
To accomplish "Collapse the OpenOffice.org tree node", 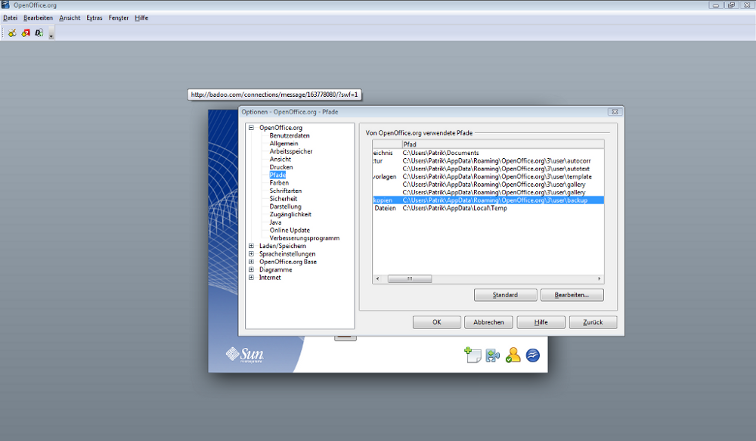I will (x=251, y=128).
